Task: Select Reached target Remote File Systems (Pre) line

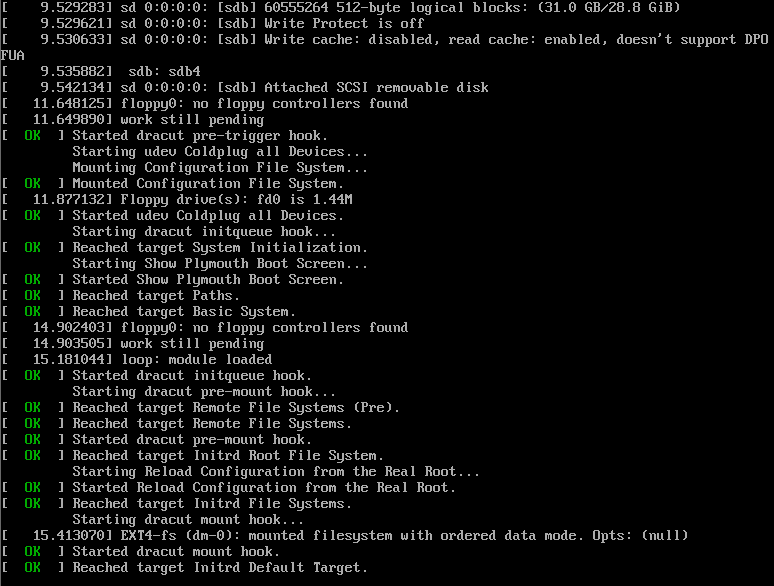Action: coord(200,408)
